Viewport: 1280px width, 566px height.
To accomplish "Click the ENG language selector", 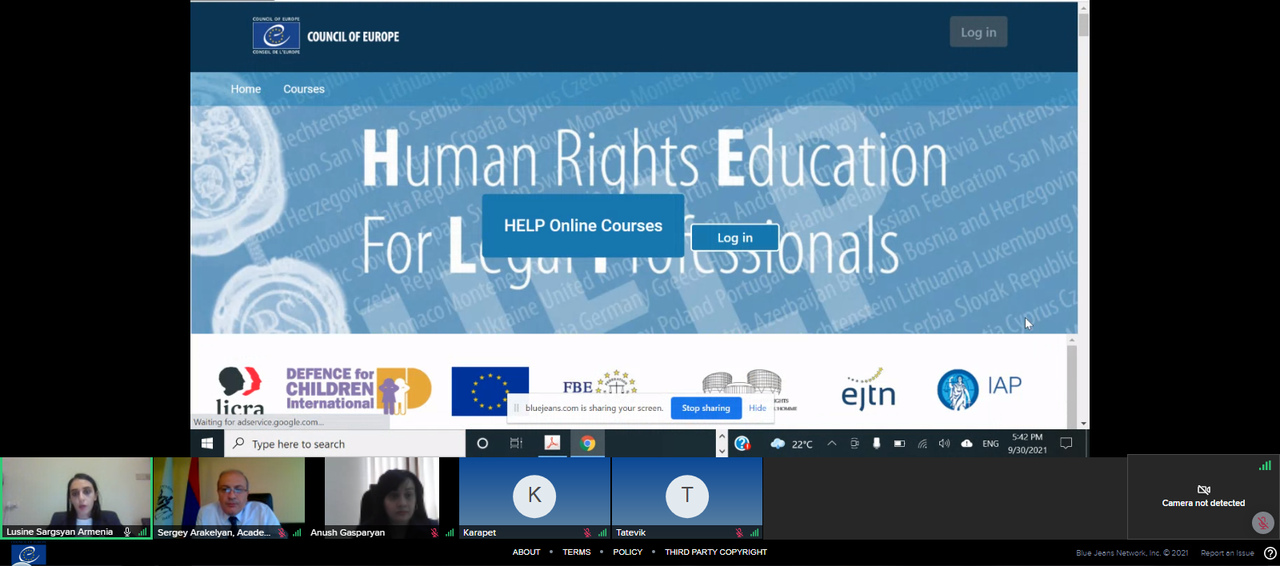I will tap(990, 443).
